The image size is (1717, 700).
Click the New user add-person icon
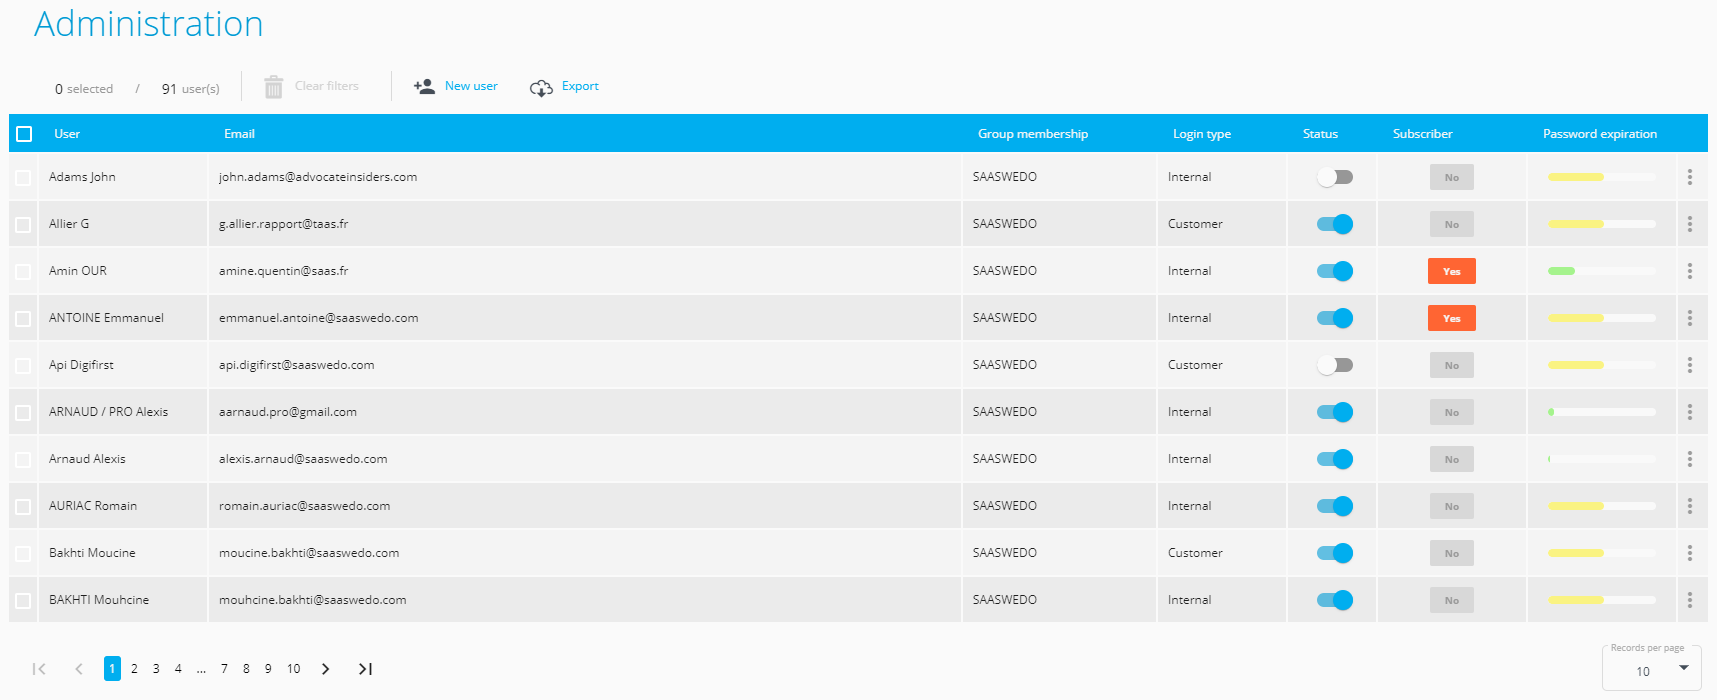pos(424,87)
